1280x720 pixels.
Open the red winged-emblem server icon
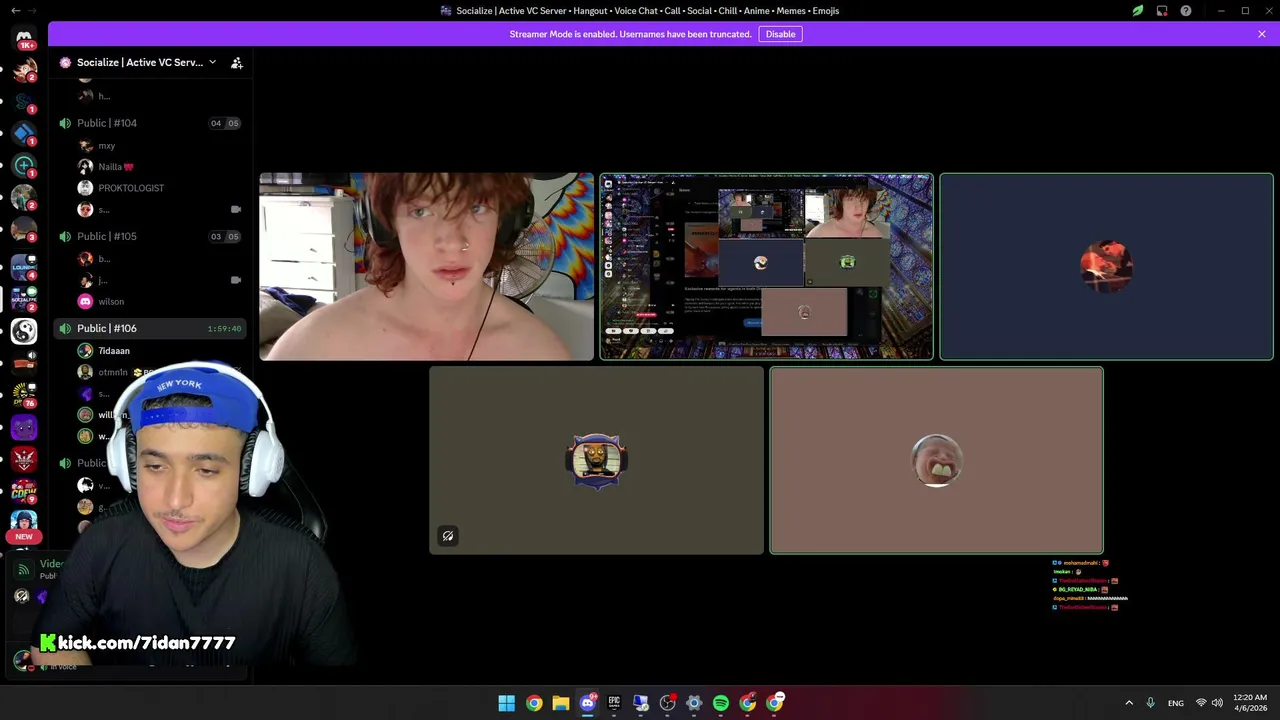point(24,459)
